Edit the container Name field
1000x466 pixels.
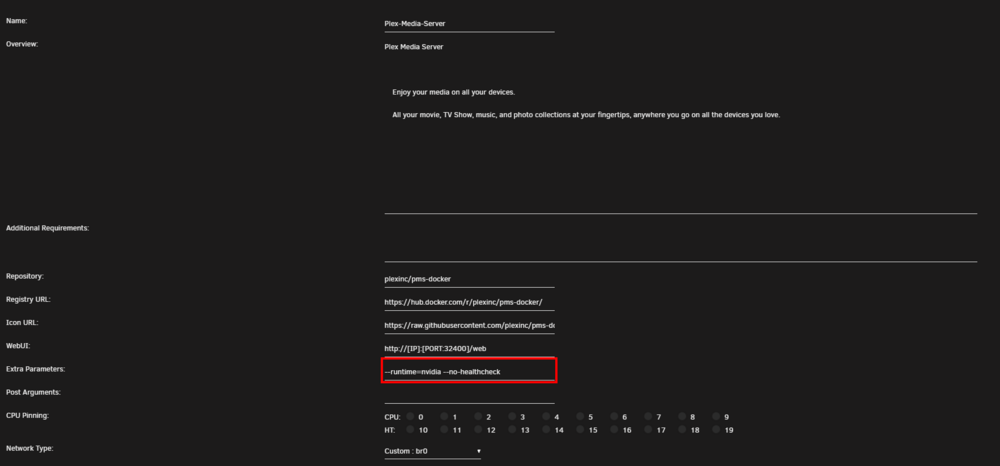pos(469,24)
